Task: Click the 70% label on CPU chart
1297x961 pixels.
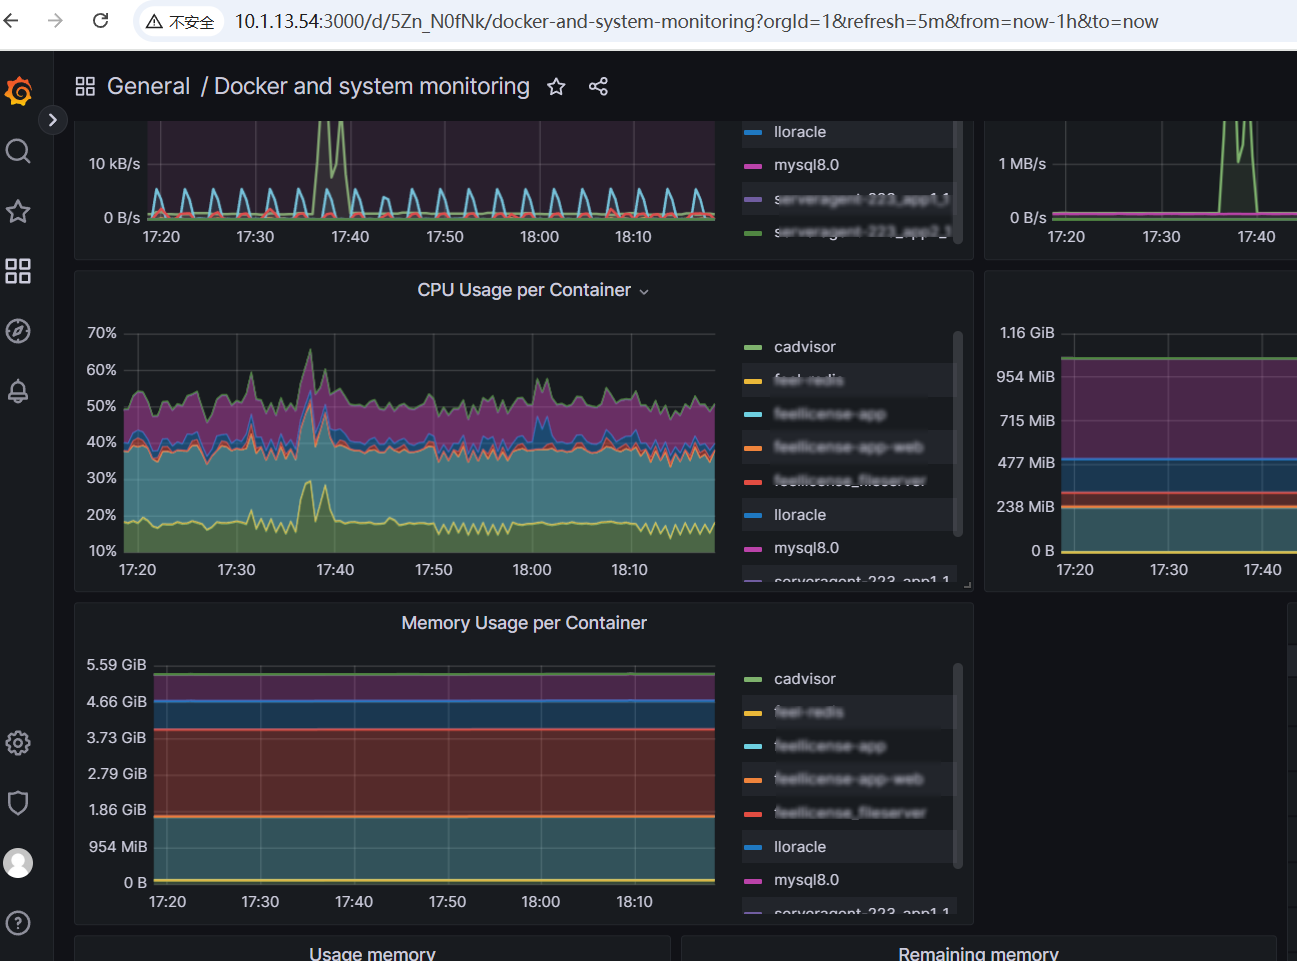Action: (102, 333)
